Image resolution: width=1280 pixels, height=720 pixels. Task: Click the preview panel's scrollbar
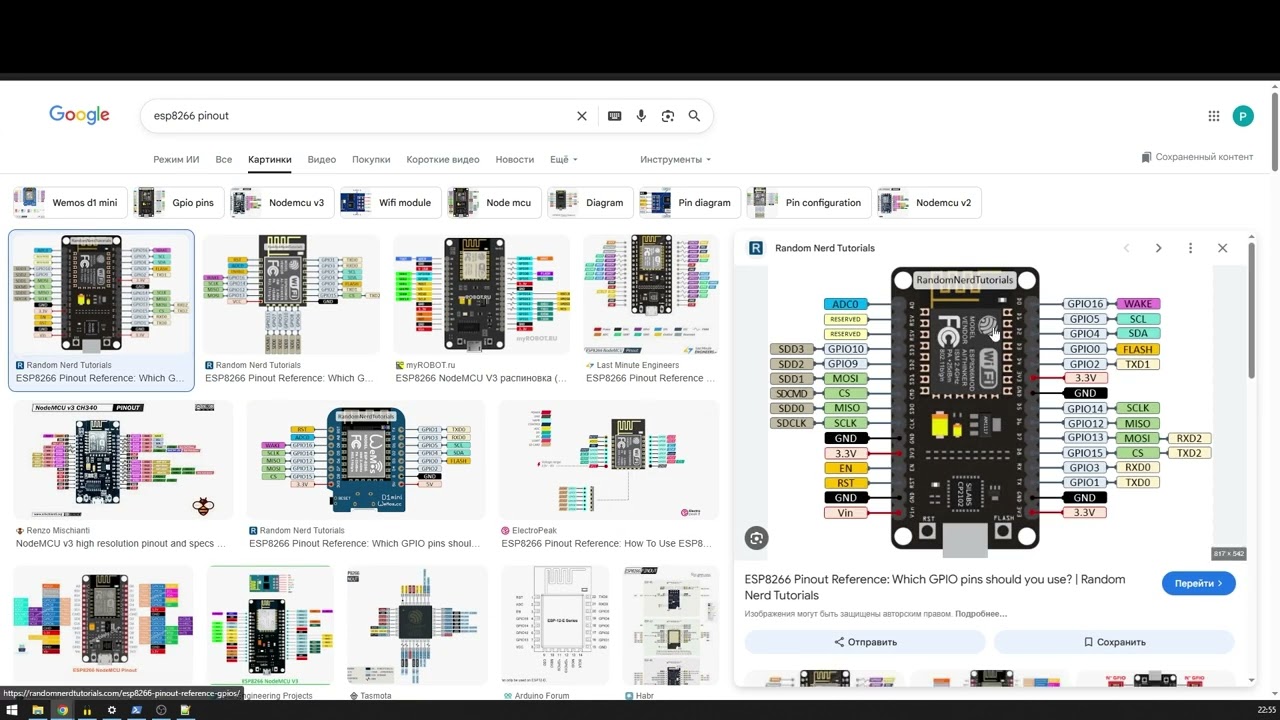click(x=1251, y=310)
